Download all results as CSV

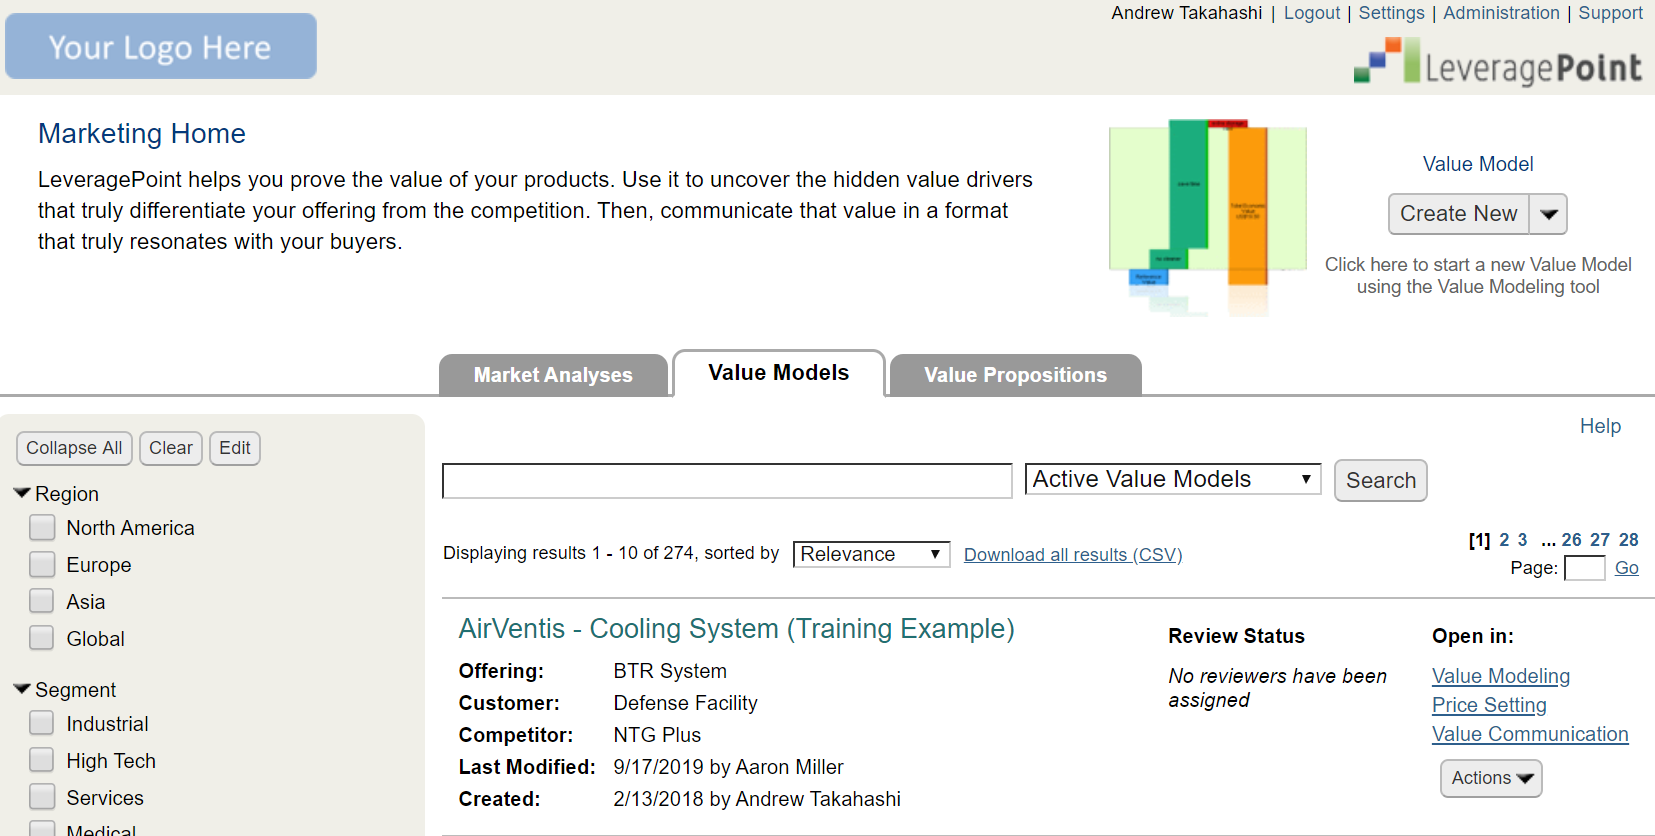point(1073,555)
